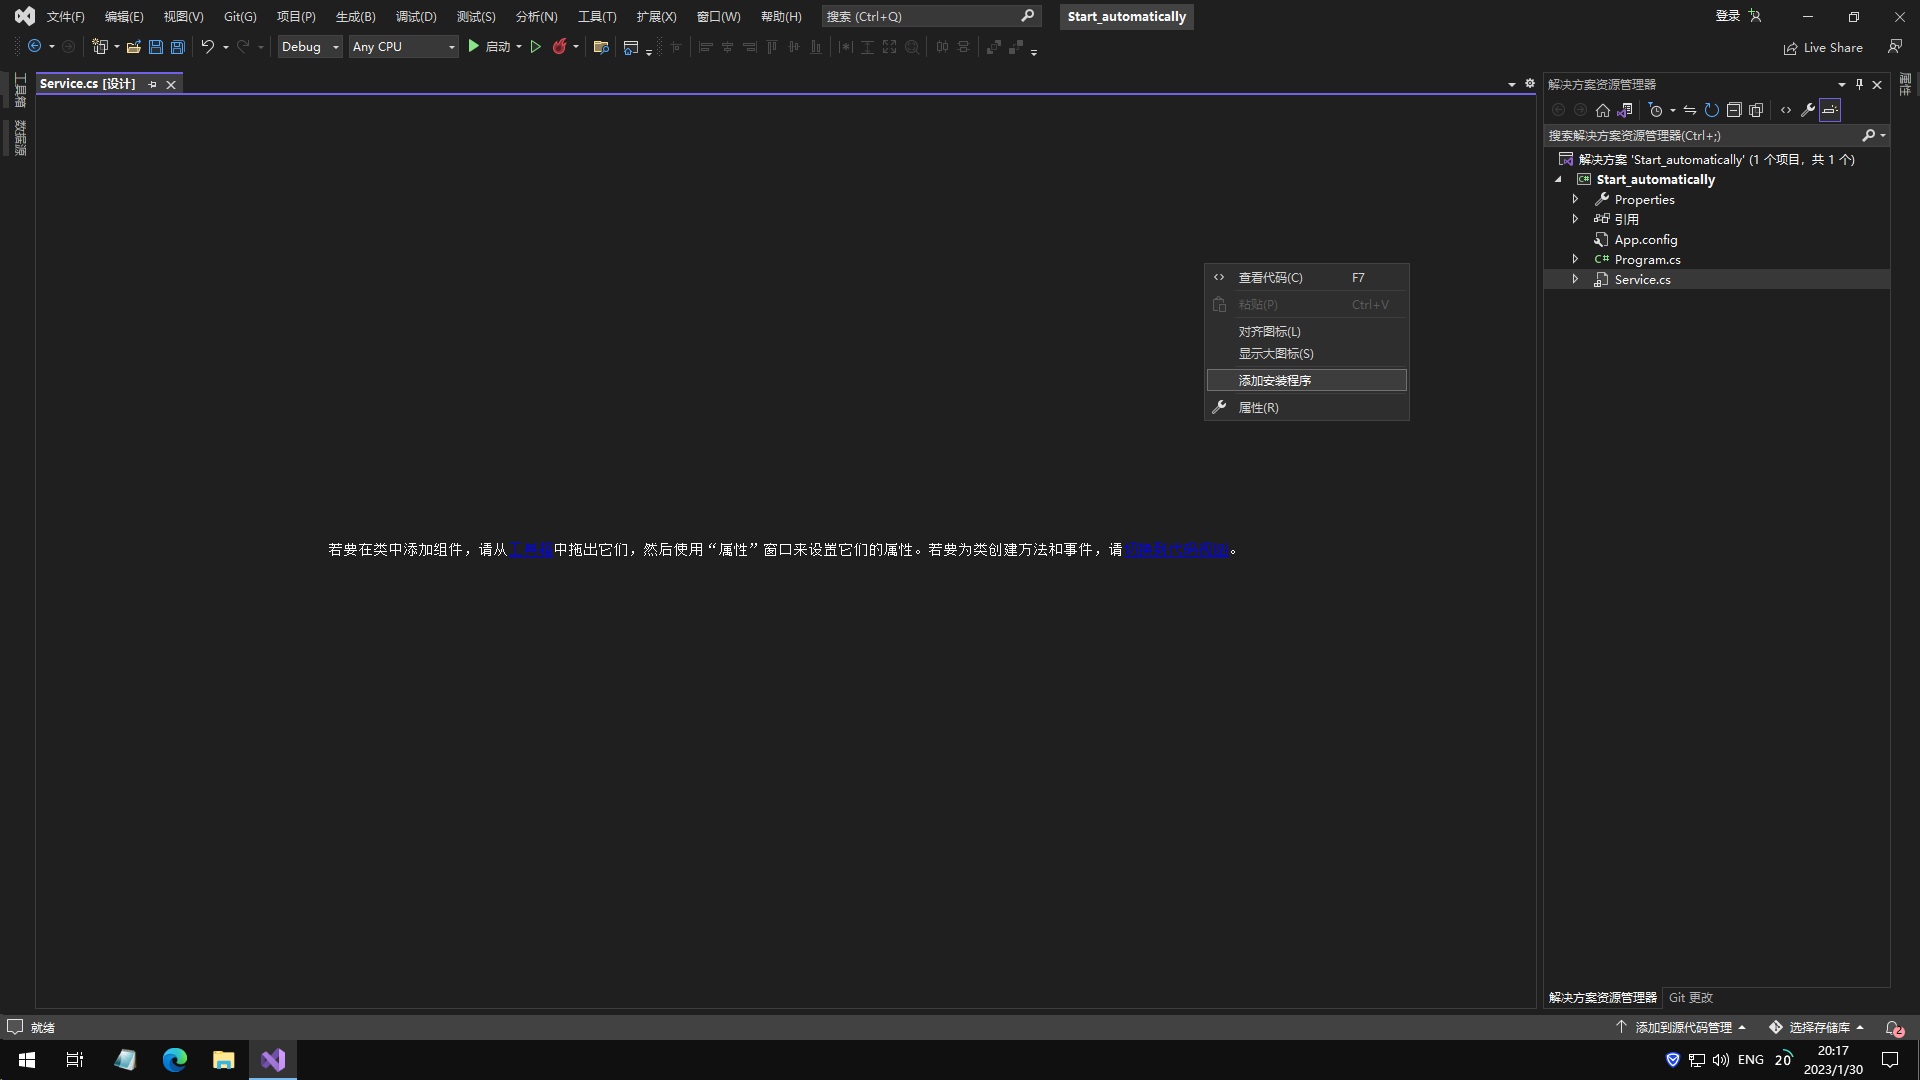Save the current file with the disk icon

pos(156,47)
